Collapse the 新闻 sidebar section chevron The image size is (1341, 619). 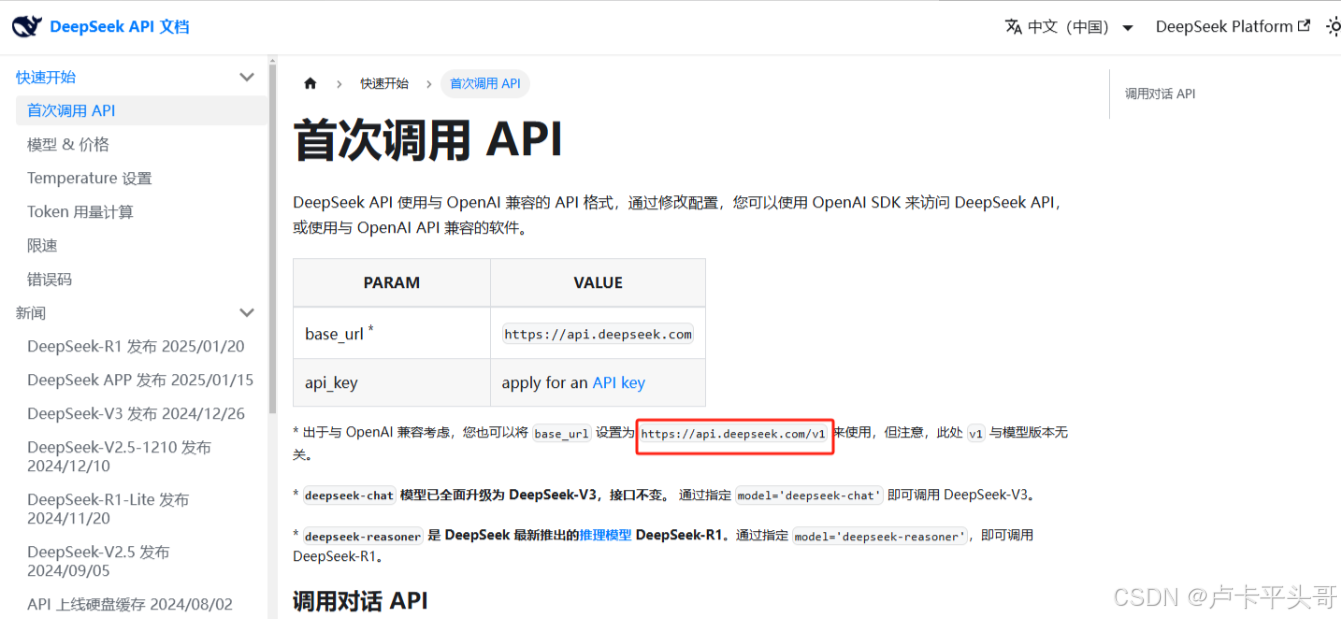click(x=247, y=313)
